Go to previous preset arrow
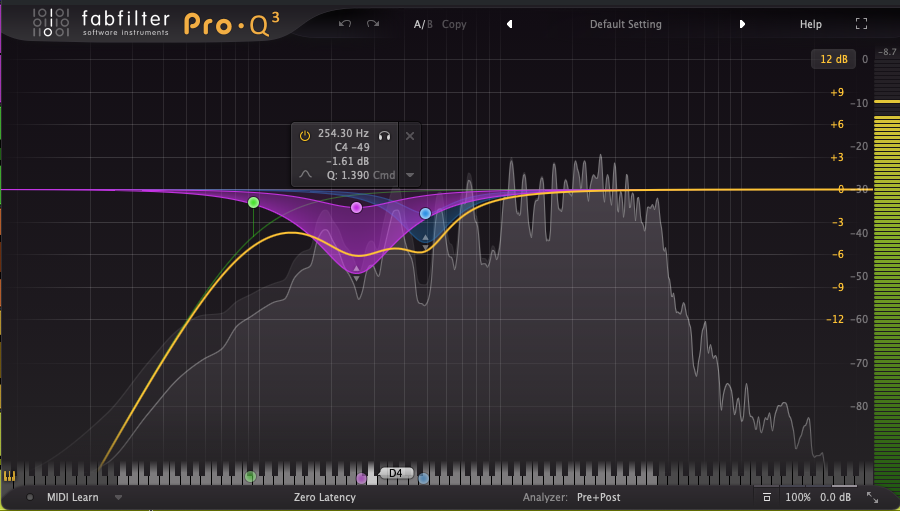900x511 pixels. coord(509,24)
